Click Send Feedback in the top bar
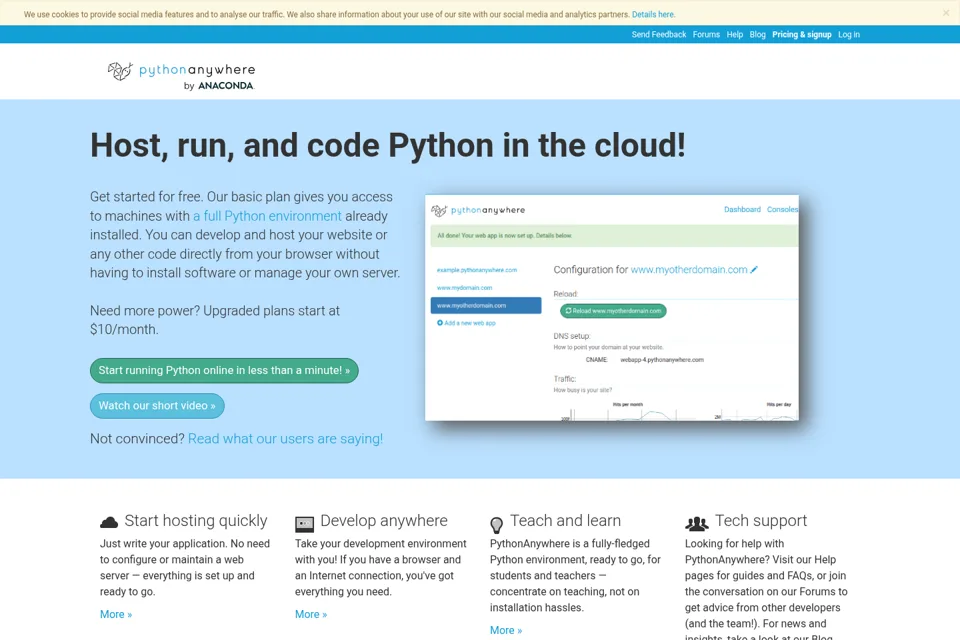 (659, 34)
